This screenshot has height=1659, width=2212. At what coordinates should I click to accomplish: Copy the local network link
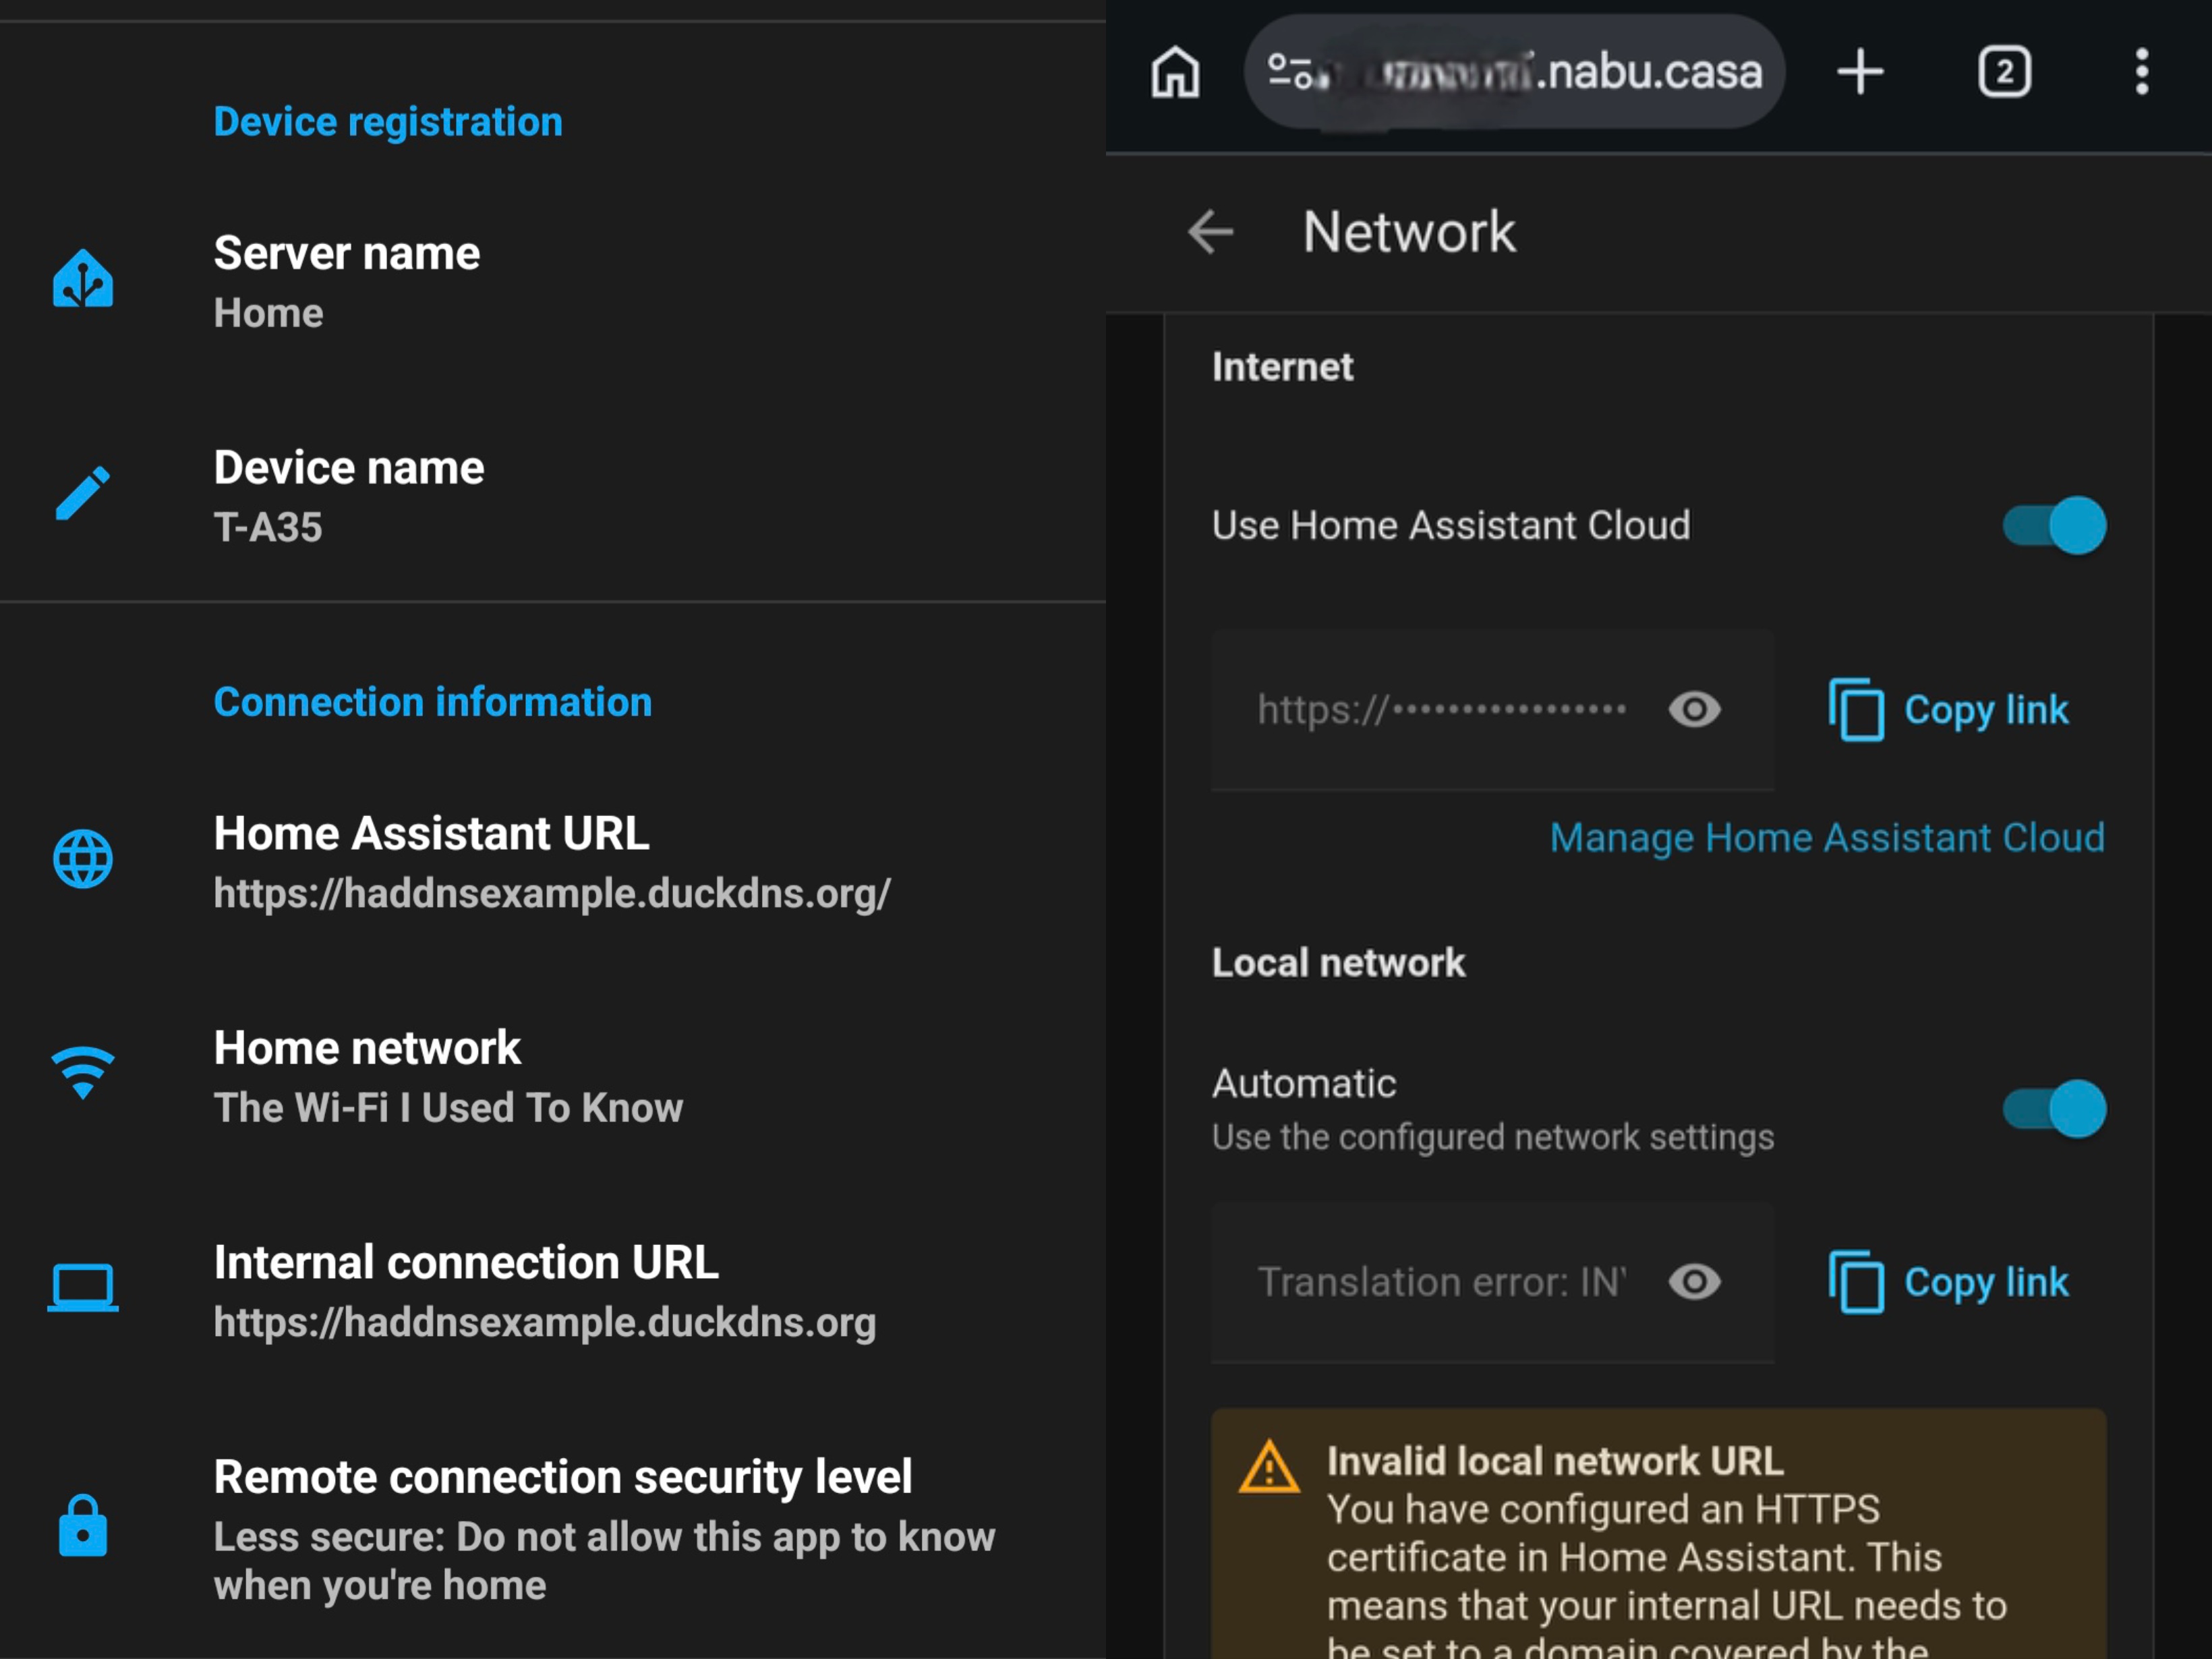[1949, 1282]
